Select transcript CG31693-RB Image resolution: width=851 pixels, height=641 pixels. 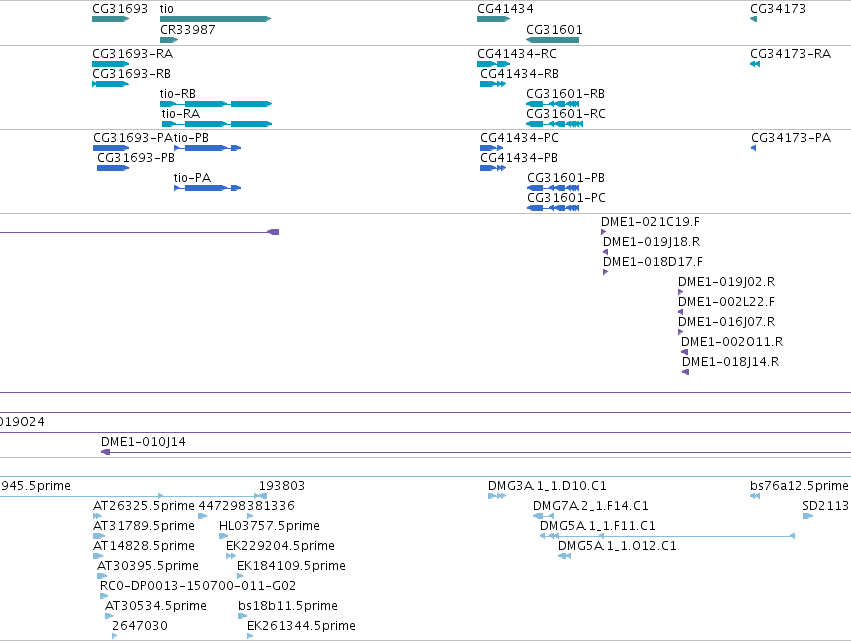[131, 74]
